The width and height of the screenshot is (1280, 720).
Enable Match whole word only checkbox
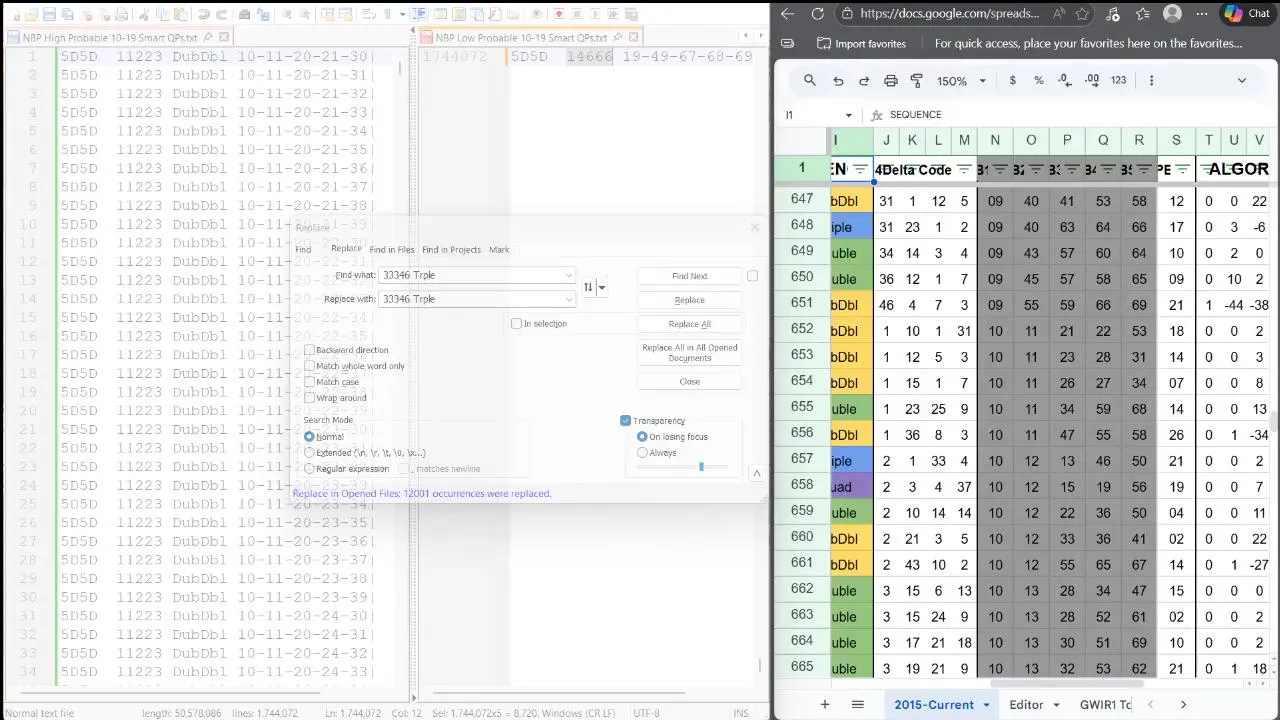(x=309, y=366)
